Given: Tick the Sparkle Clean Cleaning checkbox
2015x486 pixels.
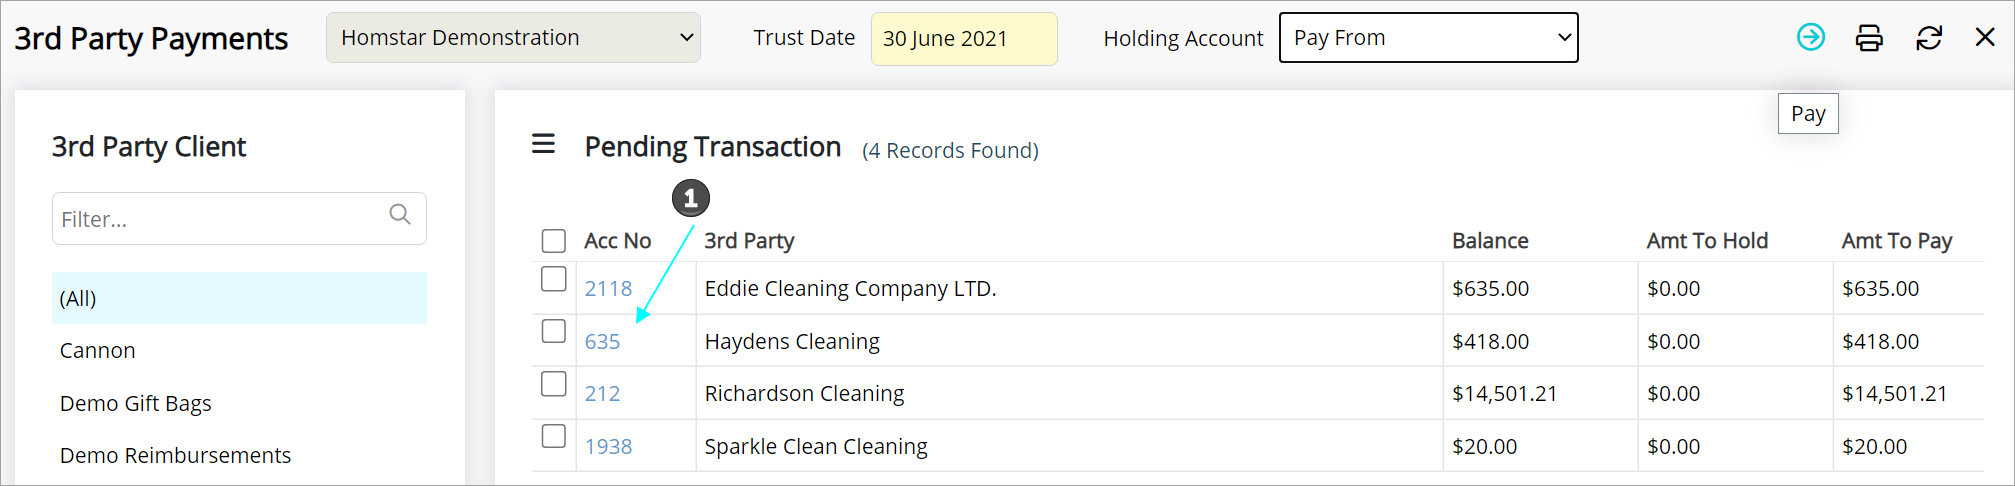Looking at the screenshot, I should pos(553,436).
